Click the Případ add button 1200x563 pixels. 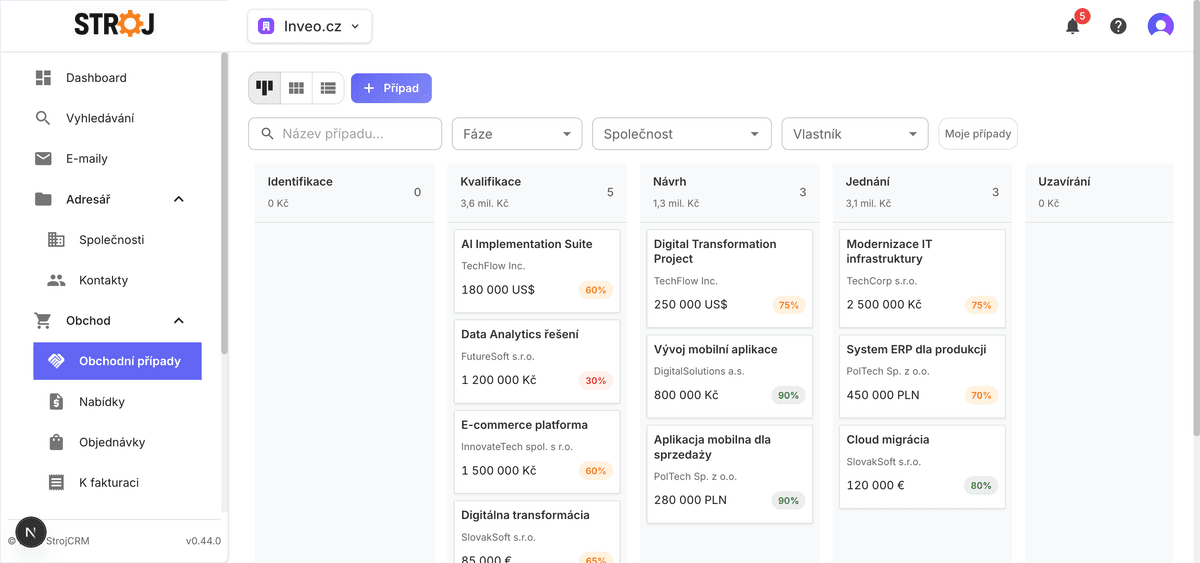click(391, 88)
